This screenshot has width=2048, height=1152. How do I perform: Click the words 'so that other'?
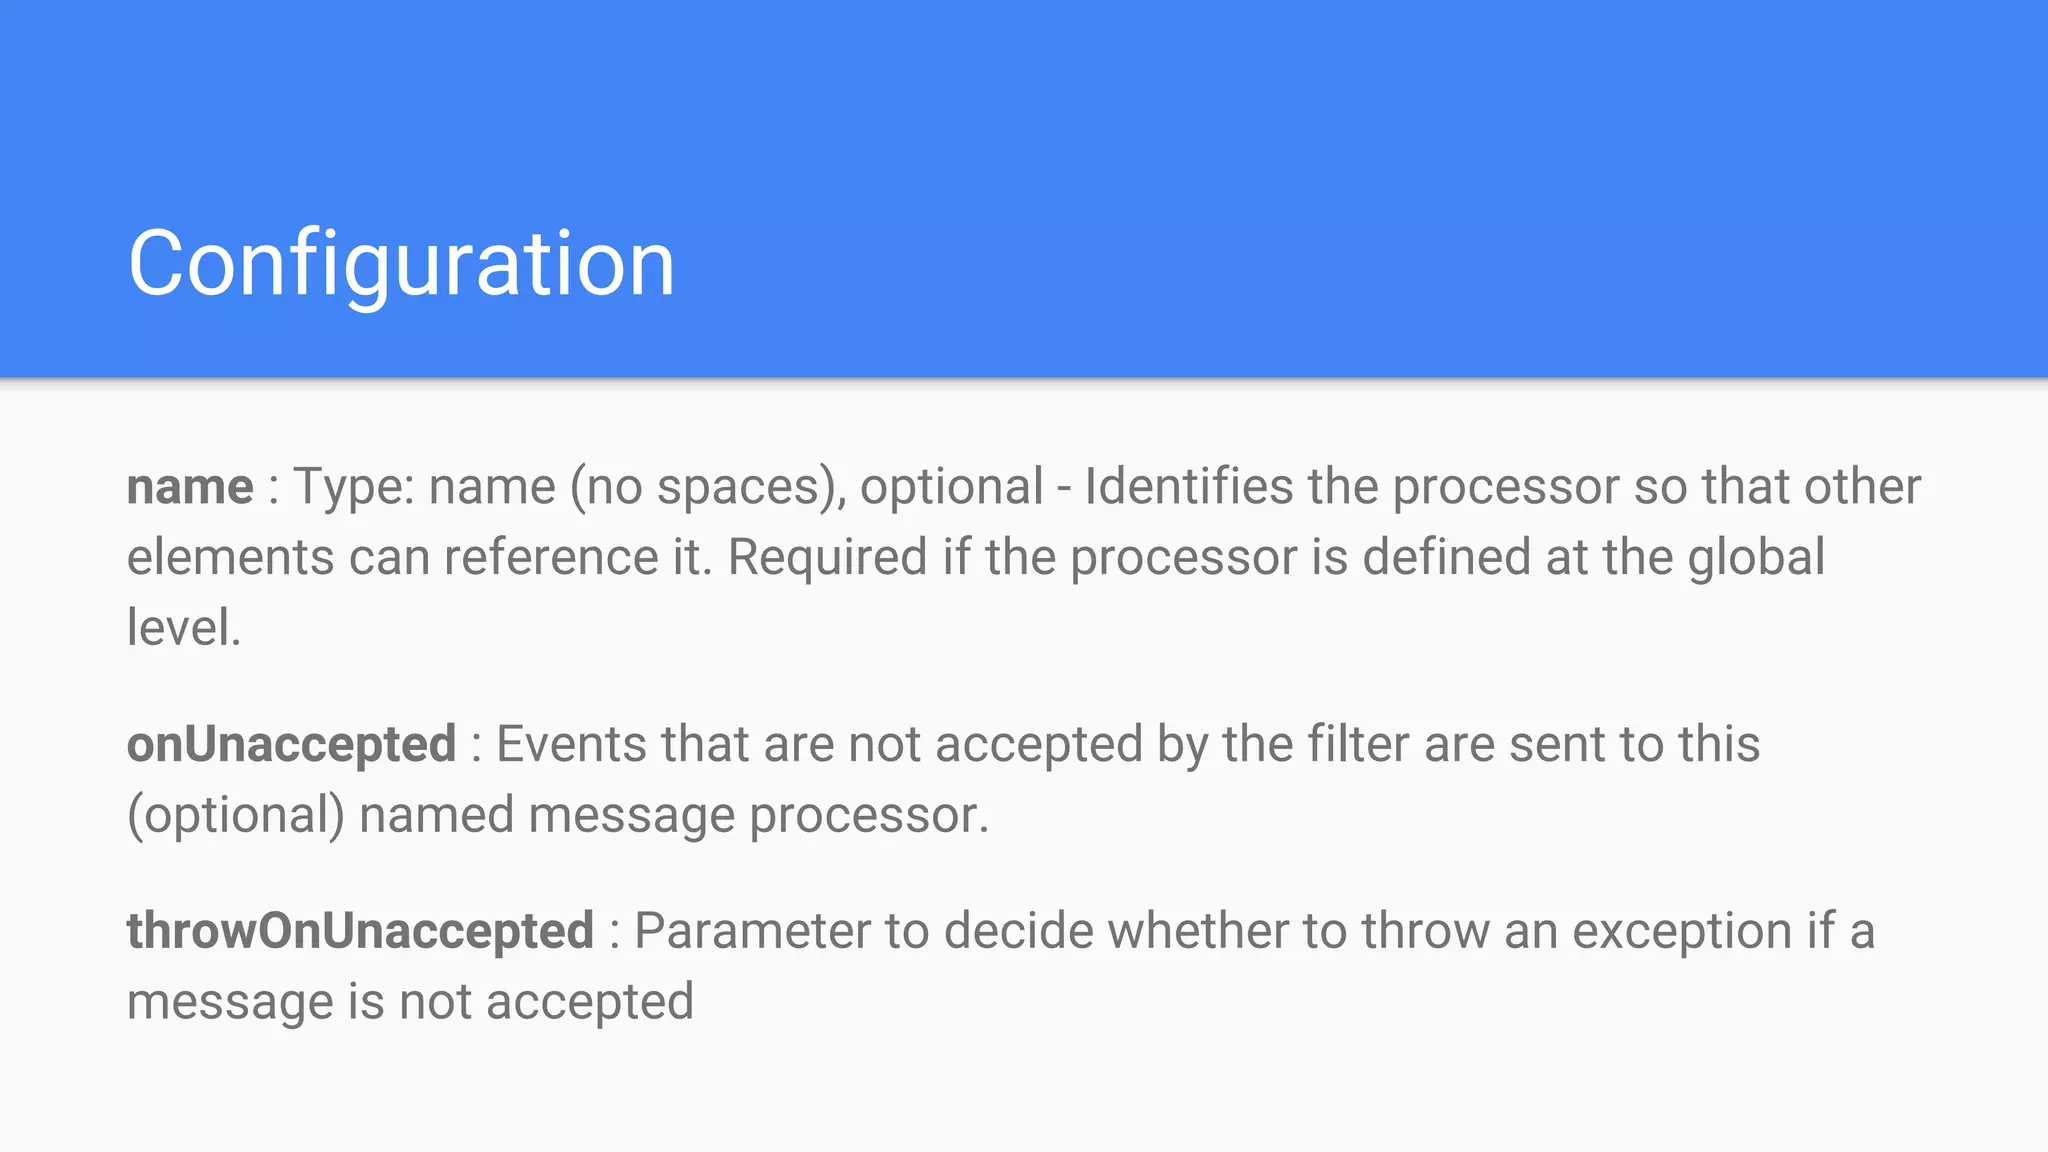click(1777, 487)
